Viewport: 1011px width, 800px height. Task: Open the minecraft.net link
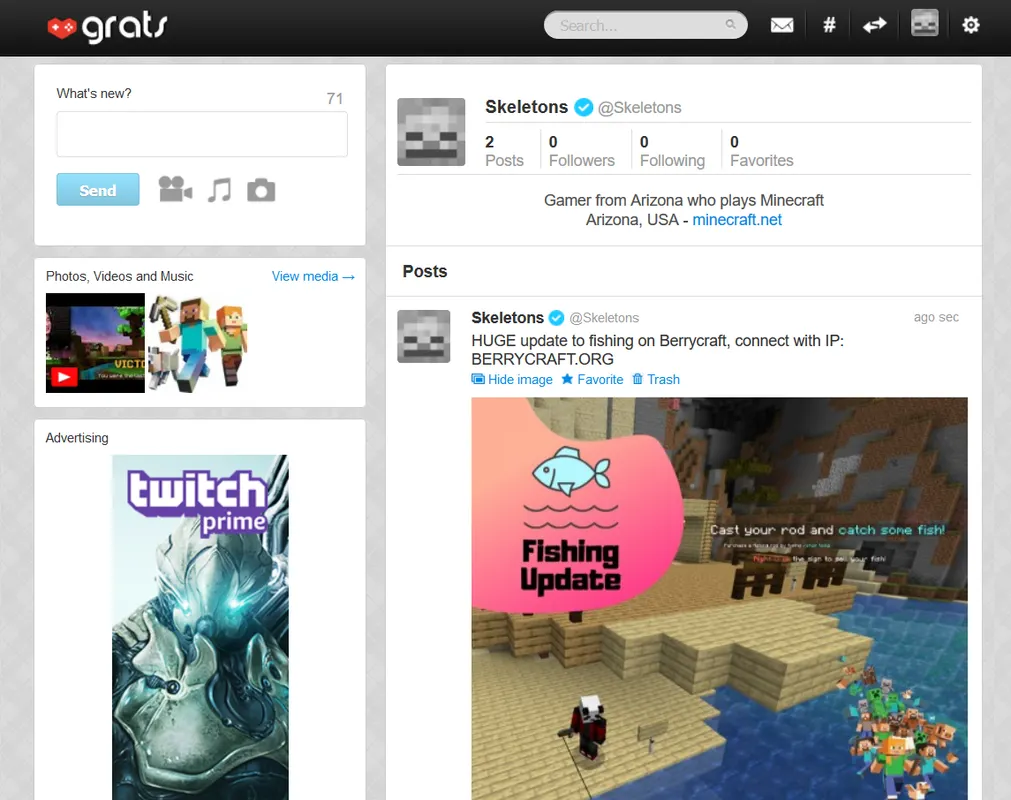737,220
